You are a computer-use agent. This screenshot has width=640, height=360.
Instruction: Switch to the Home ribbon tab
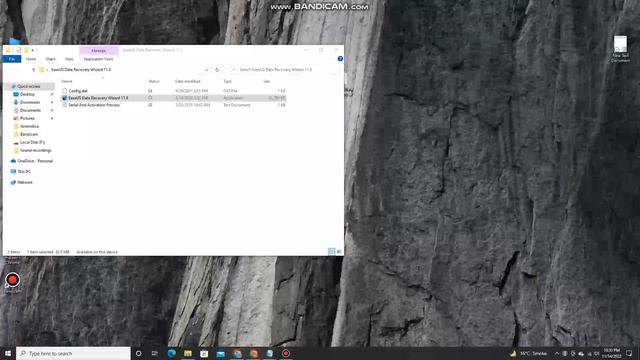[x=31, y=59]
